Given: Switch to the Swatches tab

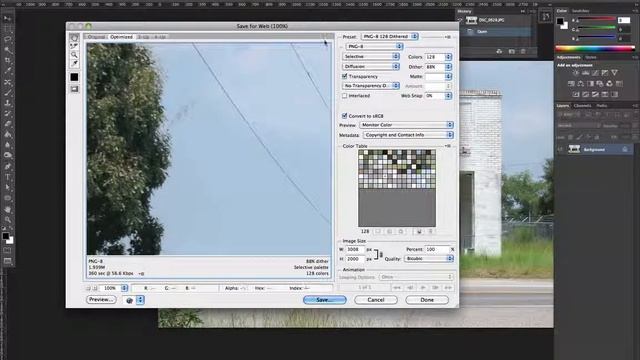Looking at the screenshot, I should tap(581, 11).
